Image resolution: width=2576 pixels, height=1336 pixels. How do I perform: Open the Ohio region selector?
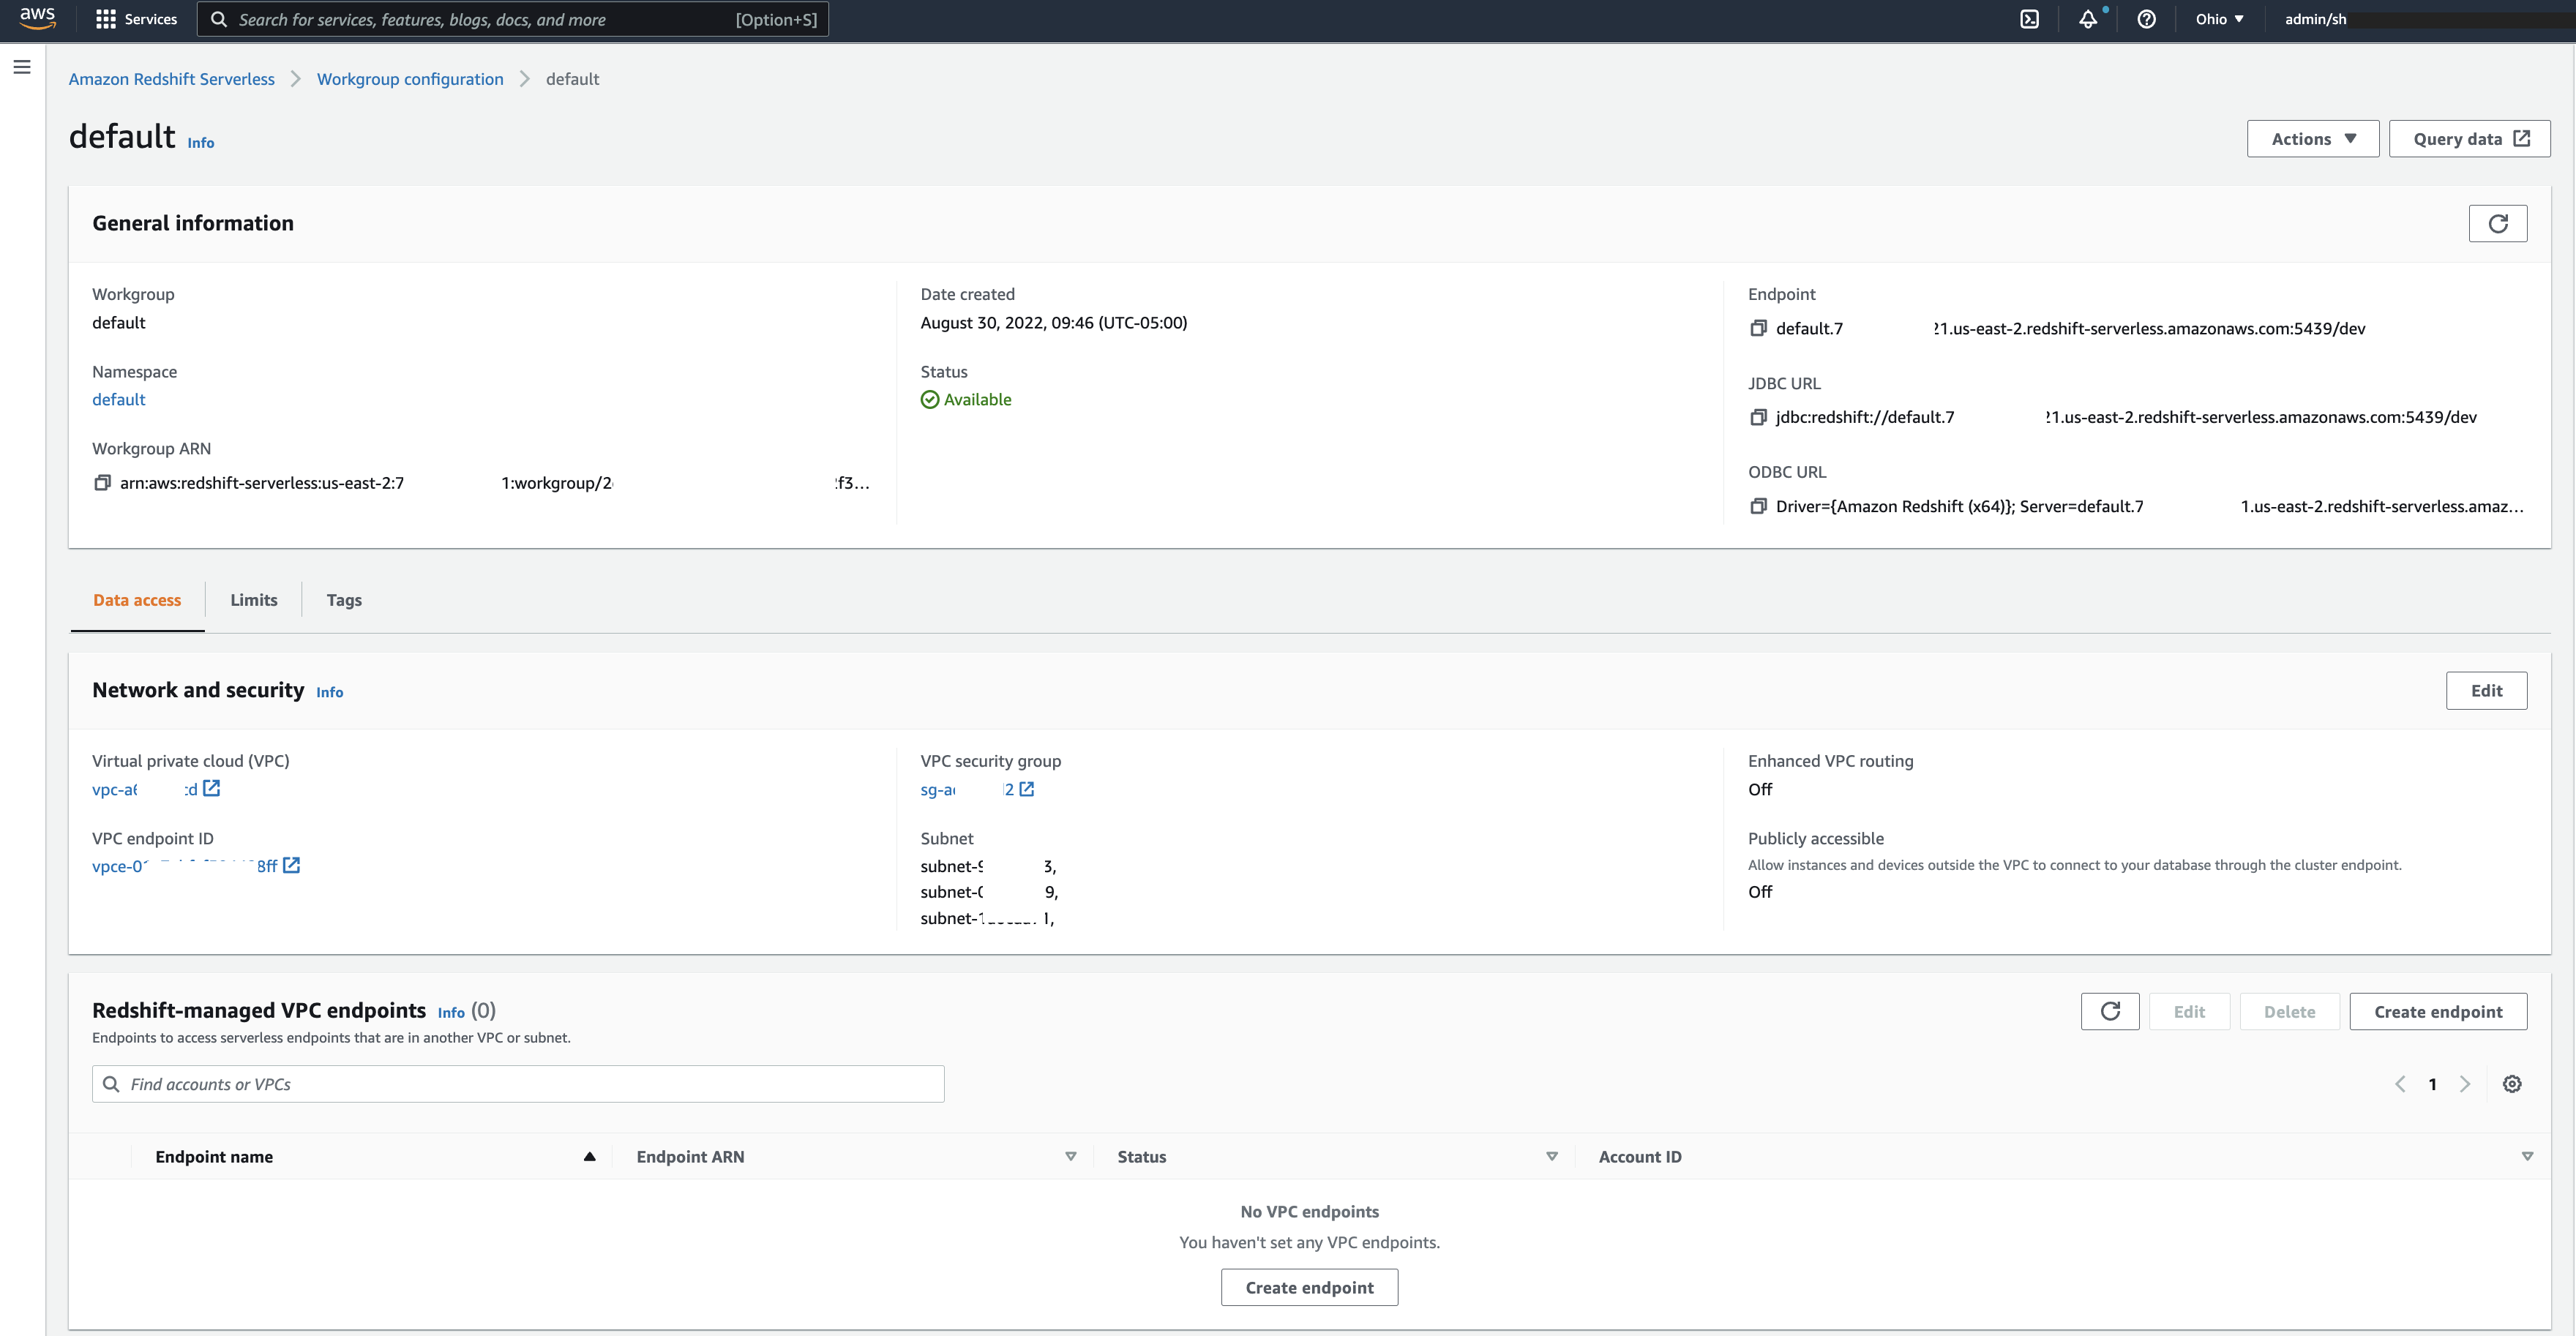click(2219, 19)
